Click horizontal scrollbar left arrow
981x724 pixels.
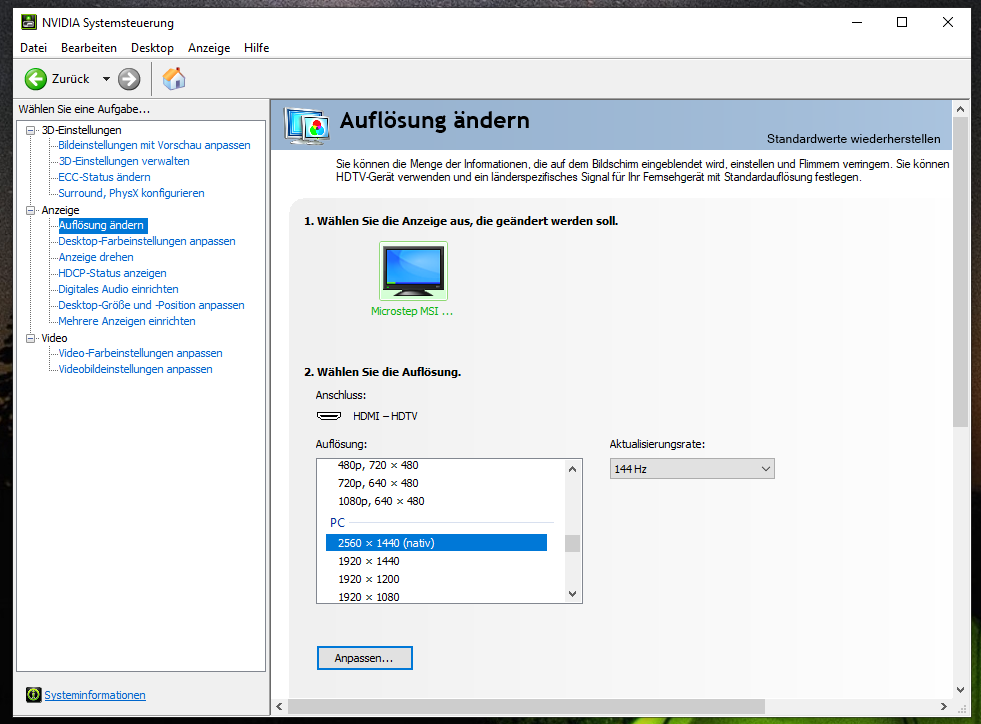pyautogui.click(x=279, y=706)
